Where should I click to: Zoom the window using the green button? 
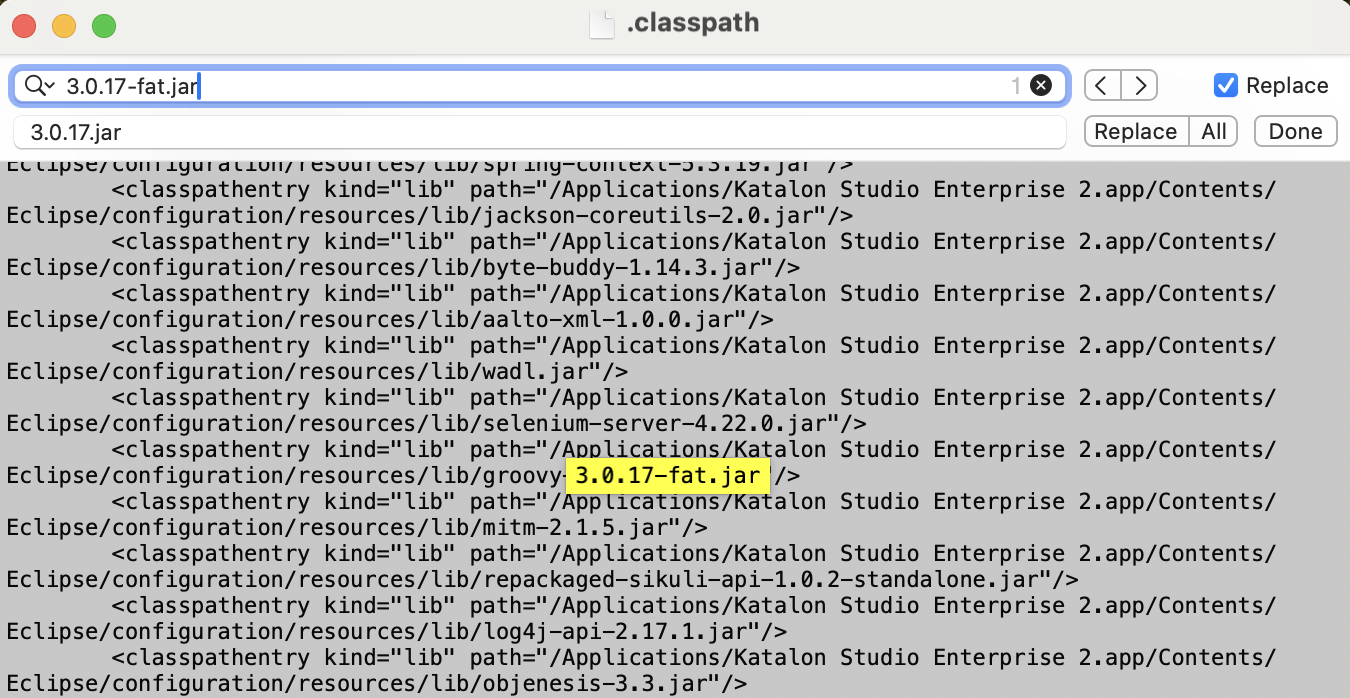[x=104, y=26]
